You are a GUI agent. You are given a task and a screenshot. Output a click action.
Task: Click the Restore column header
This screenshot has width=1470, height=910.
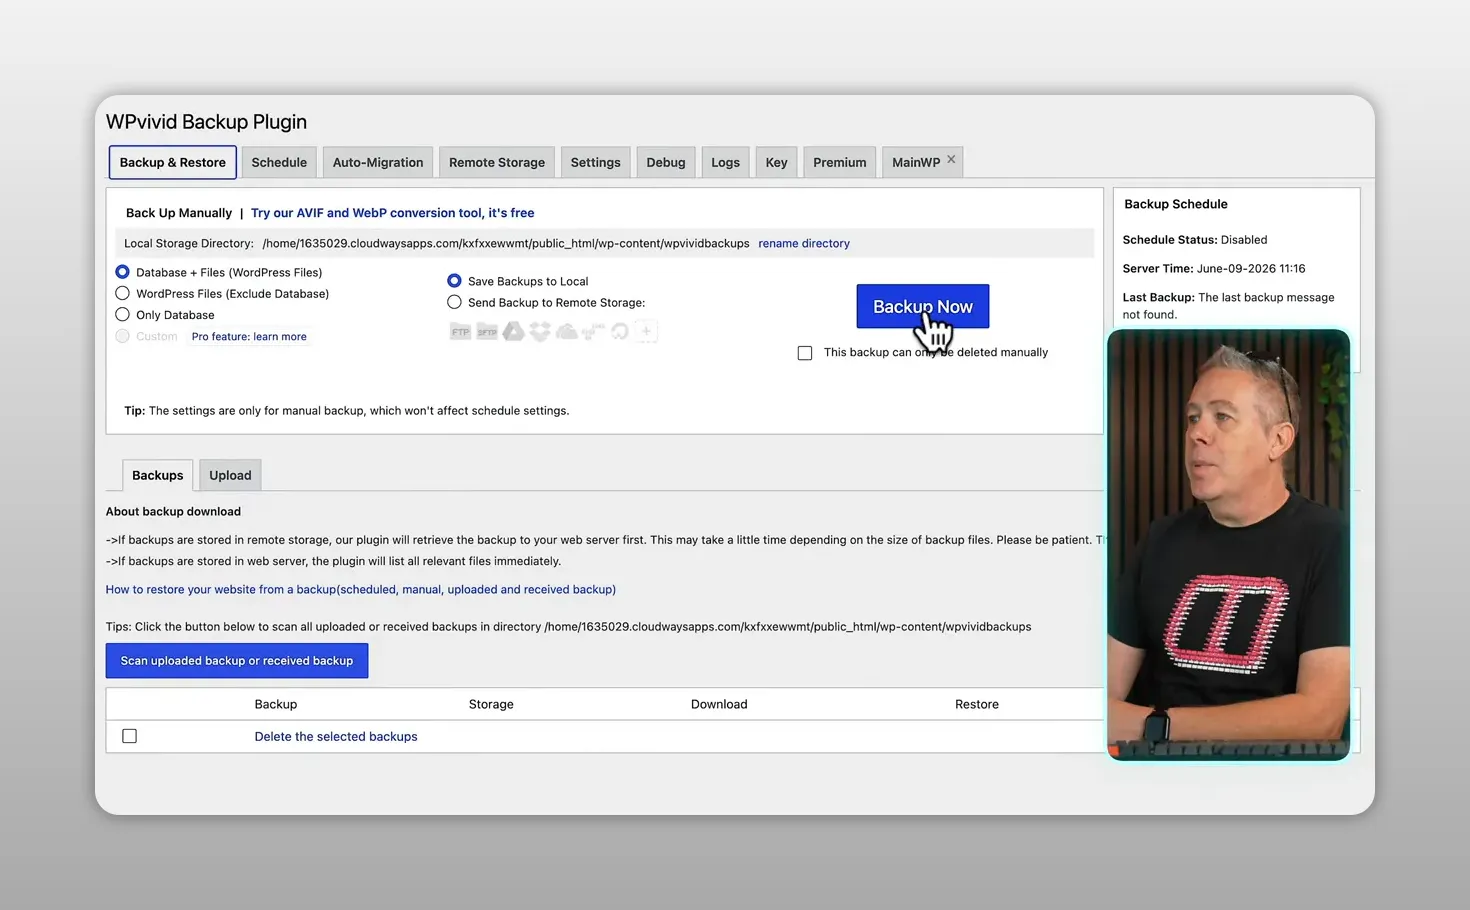[x=977, y=704]
